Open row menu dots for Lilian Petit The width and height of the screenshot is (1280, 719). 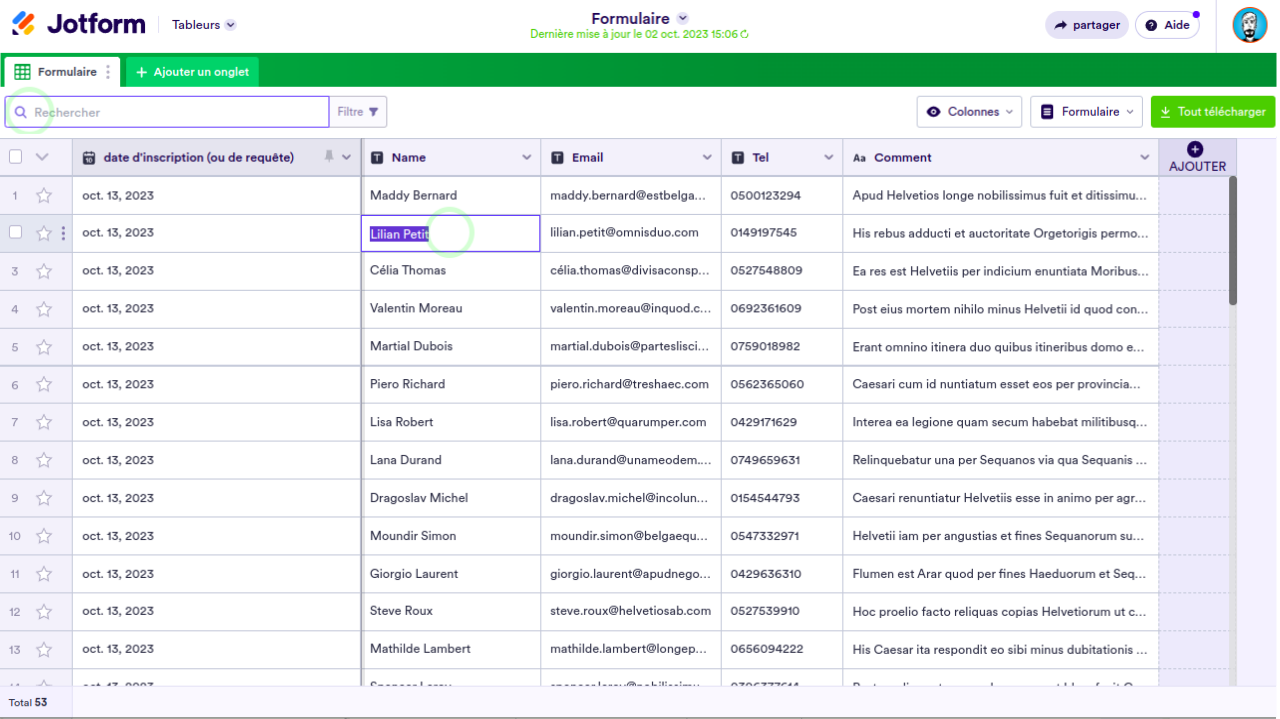pos(63,233)
